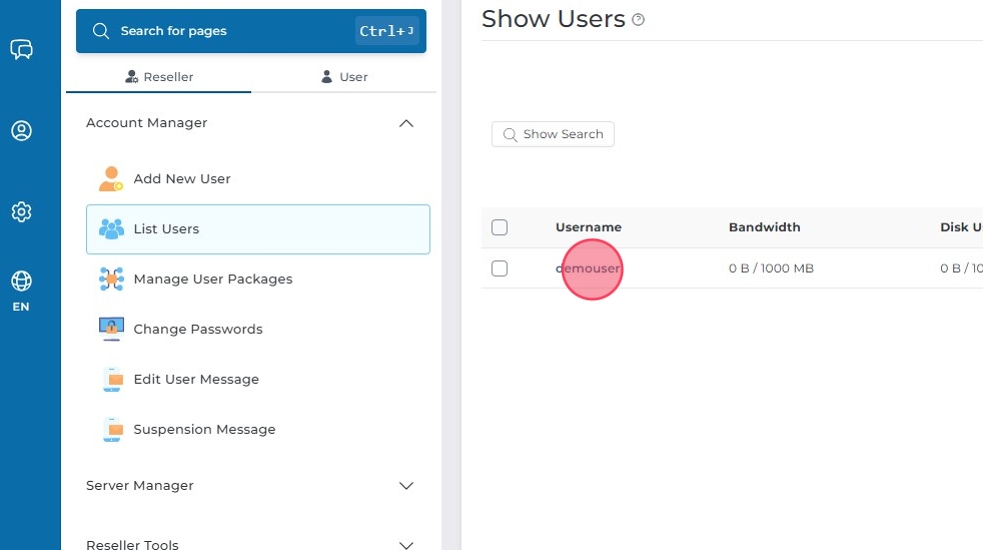Expand the Server Manager section
The height and width of the screenshot is (550, 983).
click(x=406, y=486)
